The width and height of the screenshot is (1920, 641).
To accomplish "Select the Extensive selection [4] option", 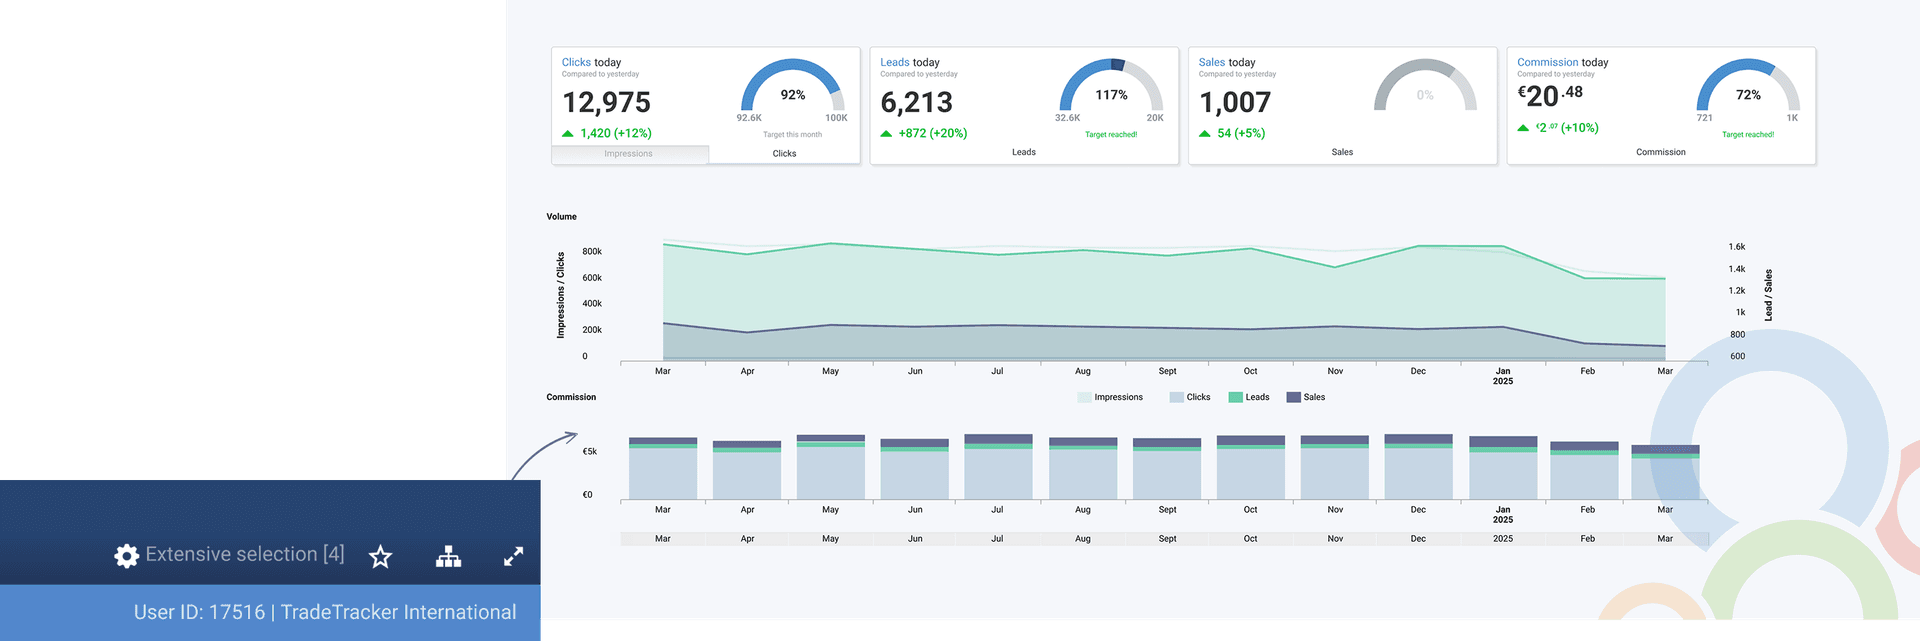I will (245, 554).
